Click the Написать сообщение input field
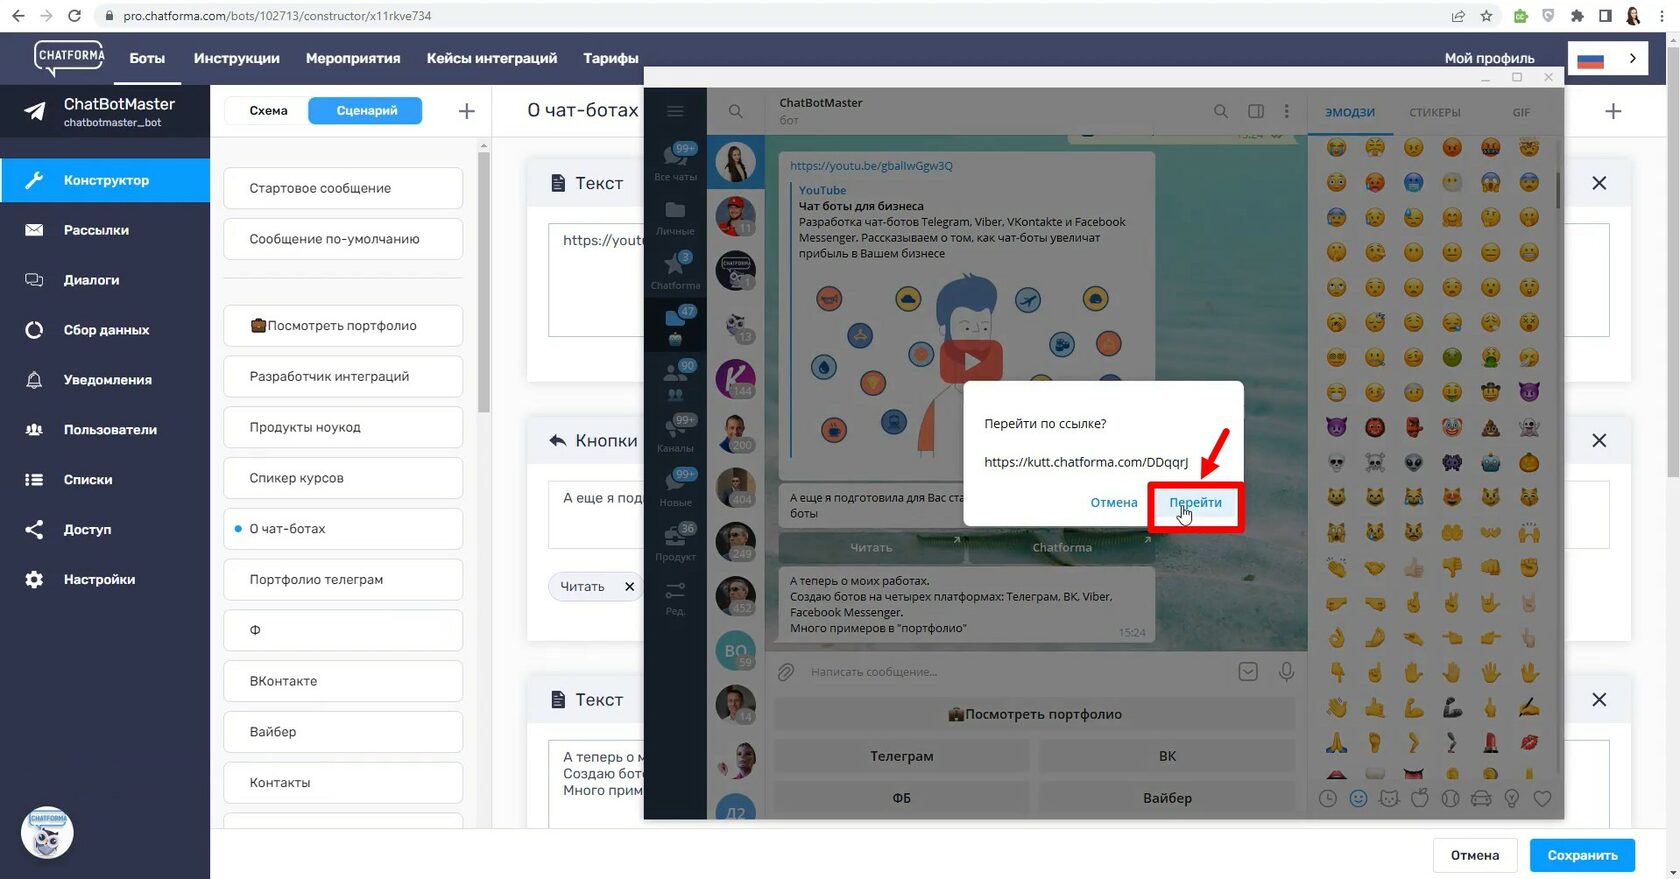Viewport: 1680px width, 879px height. [1015, 672]
